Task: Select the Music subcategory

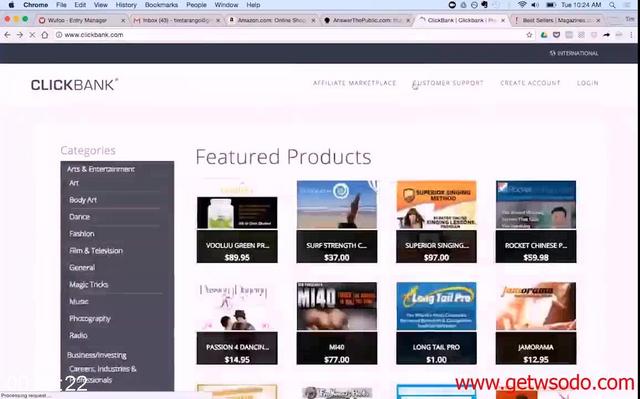Action: (79, 301)
